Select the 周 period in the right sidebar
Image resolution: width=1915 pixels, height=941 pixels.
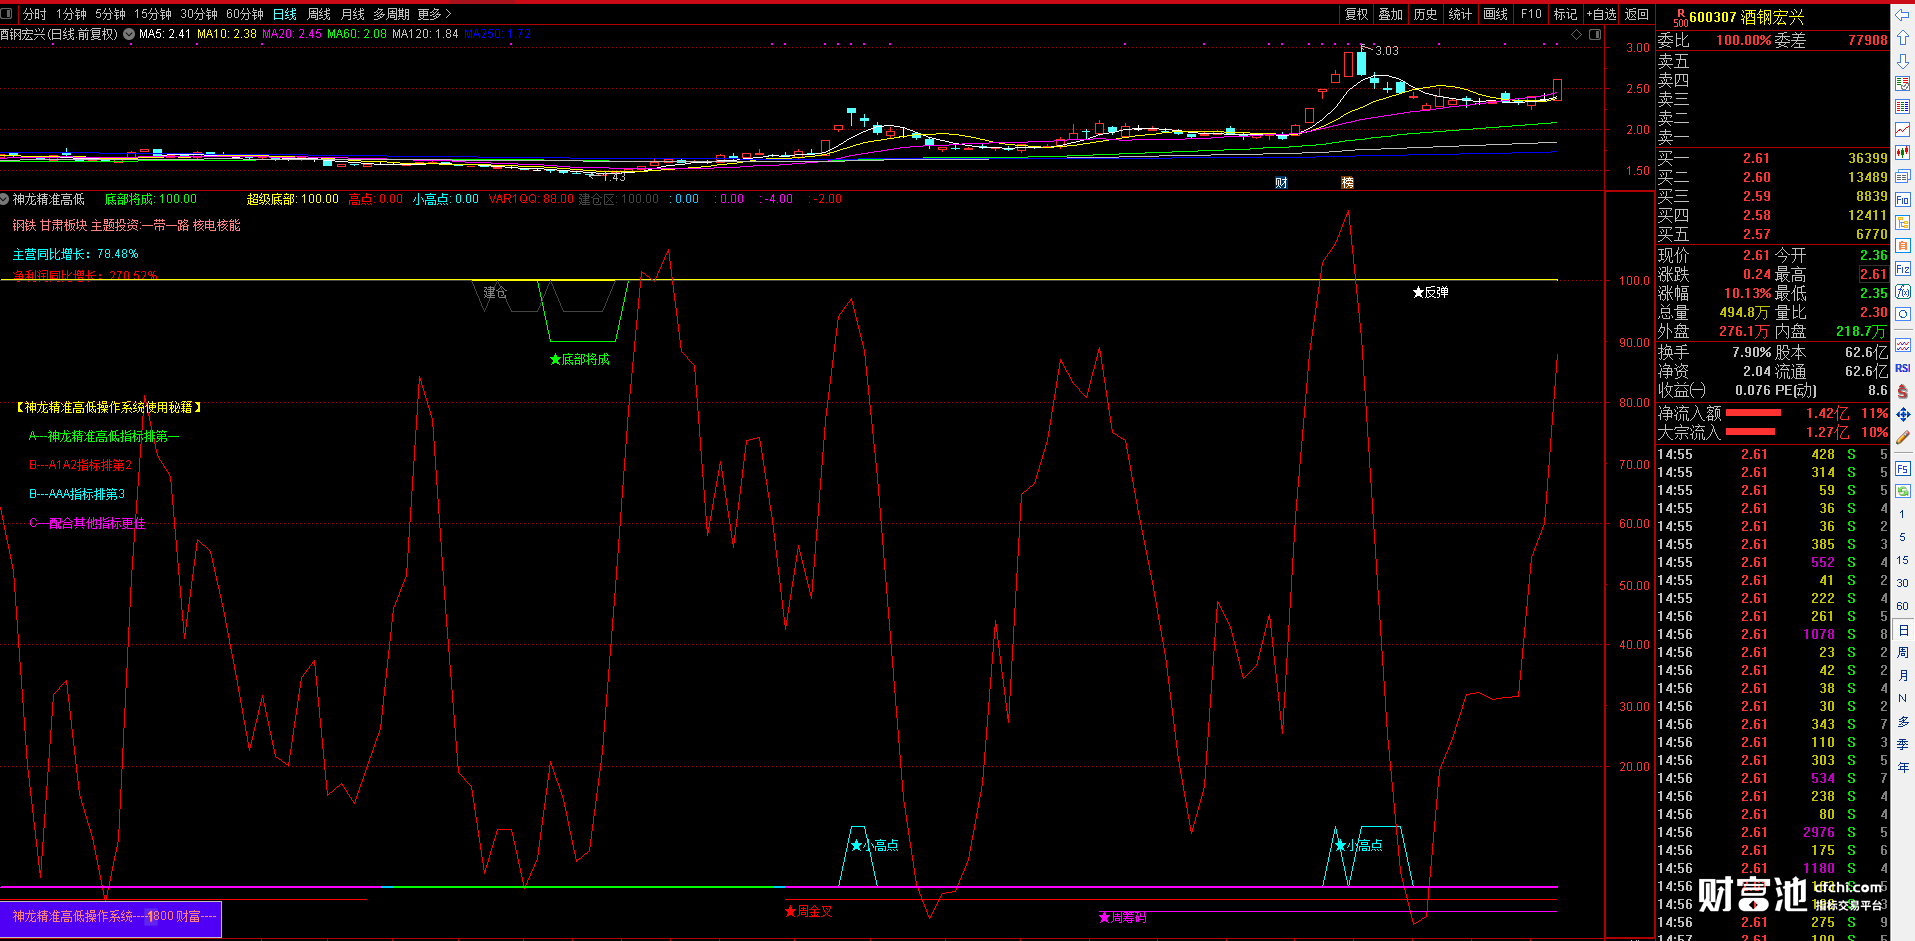[1902, 652]
